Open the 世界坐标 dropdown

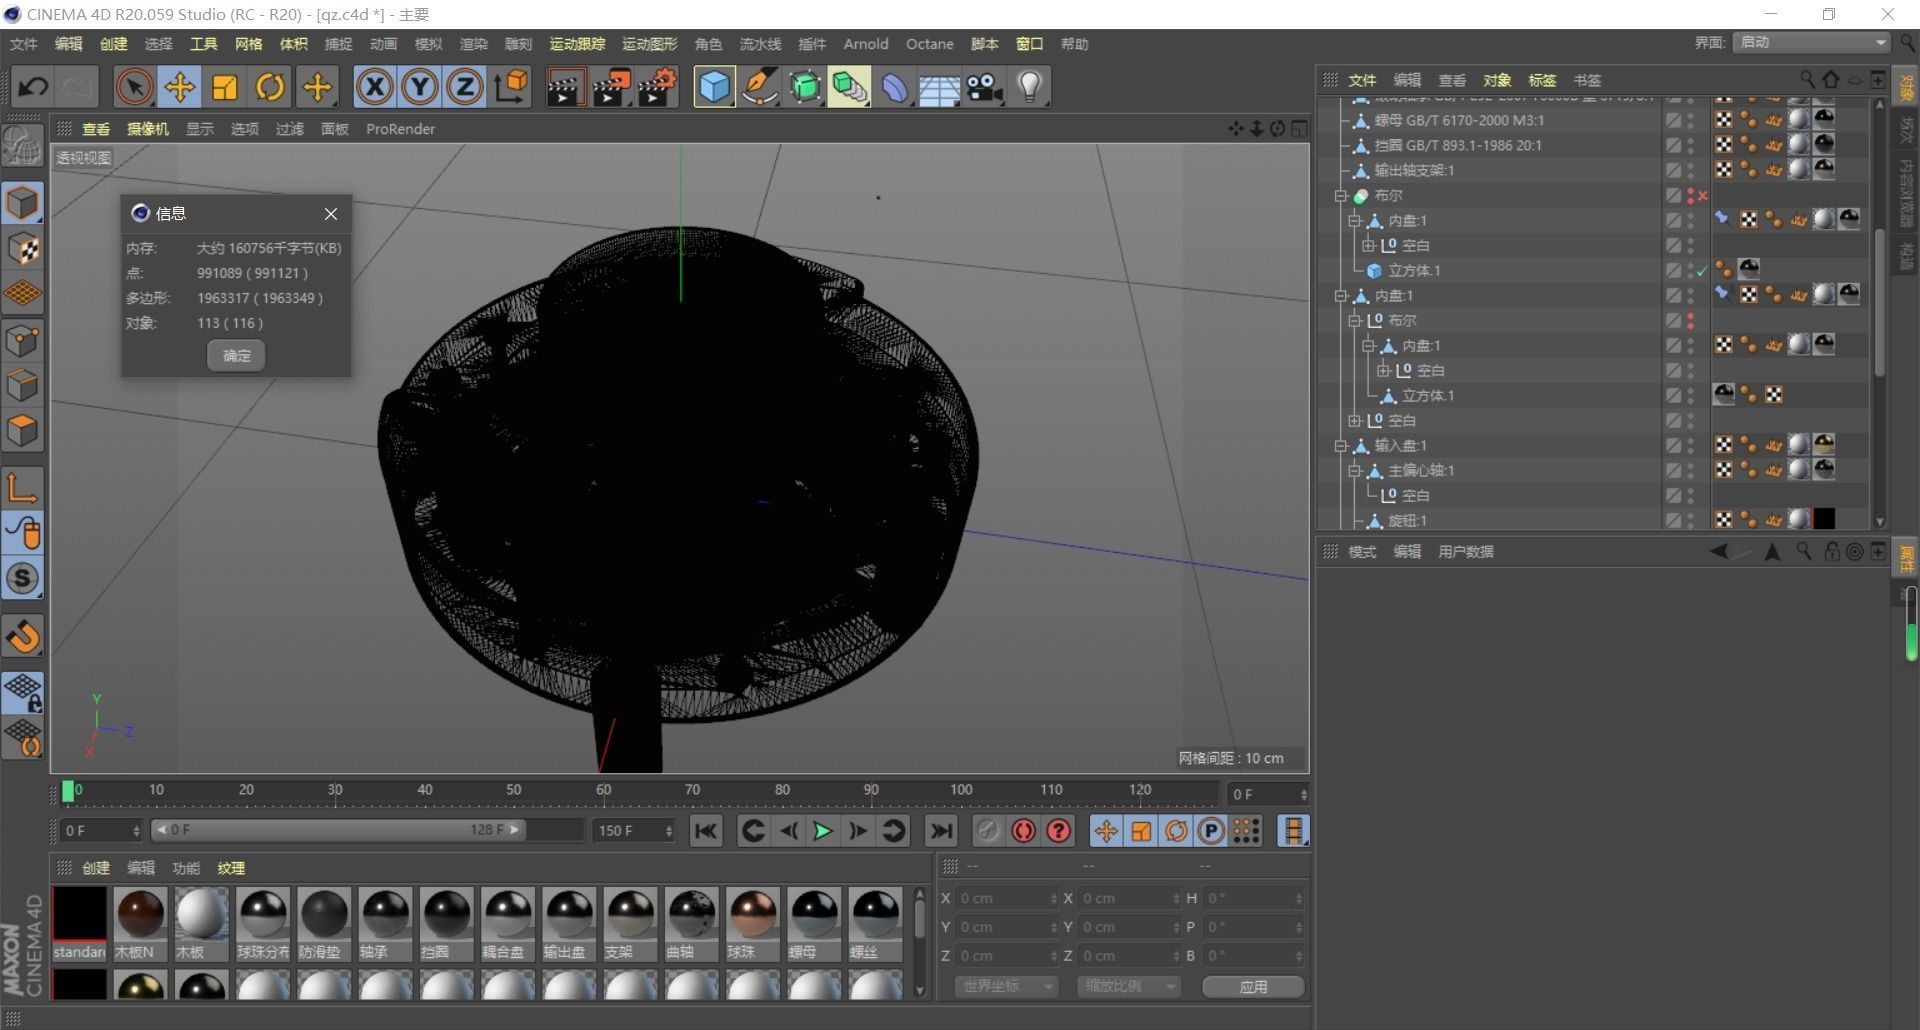point(1005,986)
